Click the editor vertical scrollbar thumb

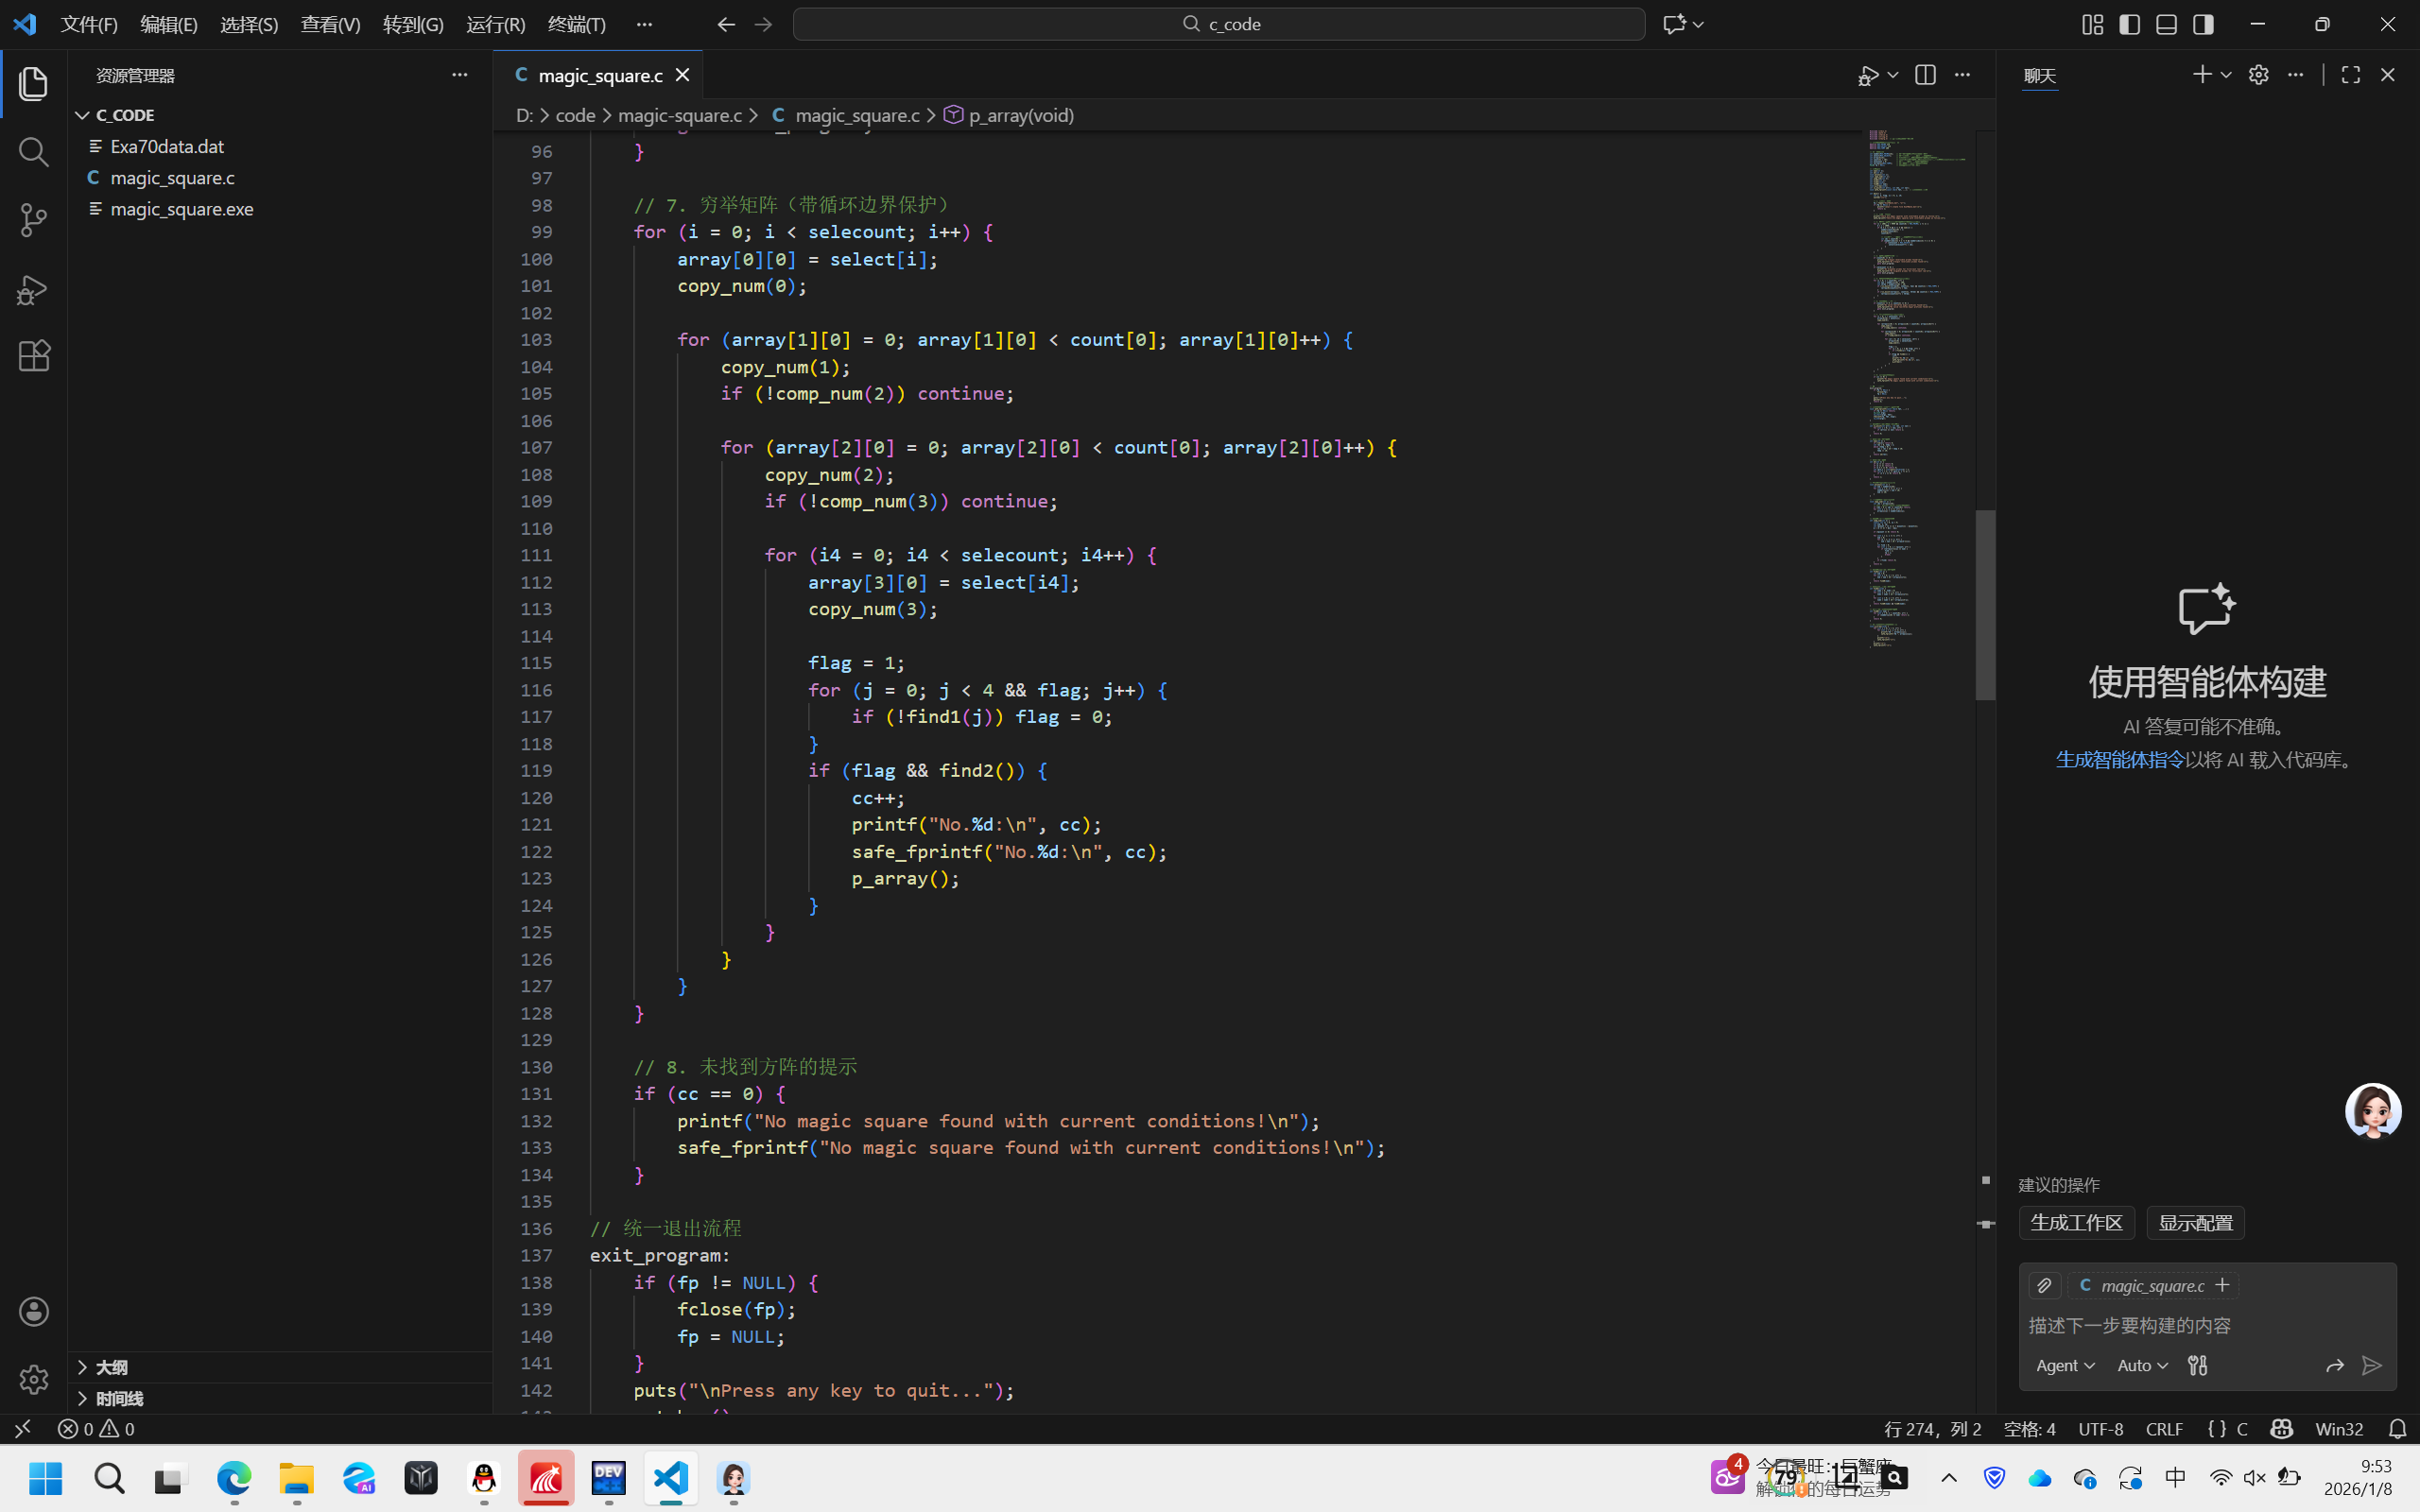tap(1985, 605)
